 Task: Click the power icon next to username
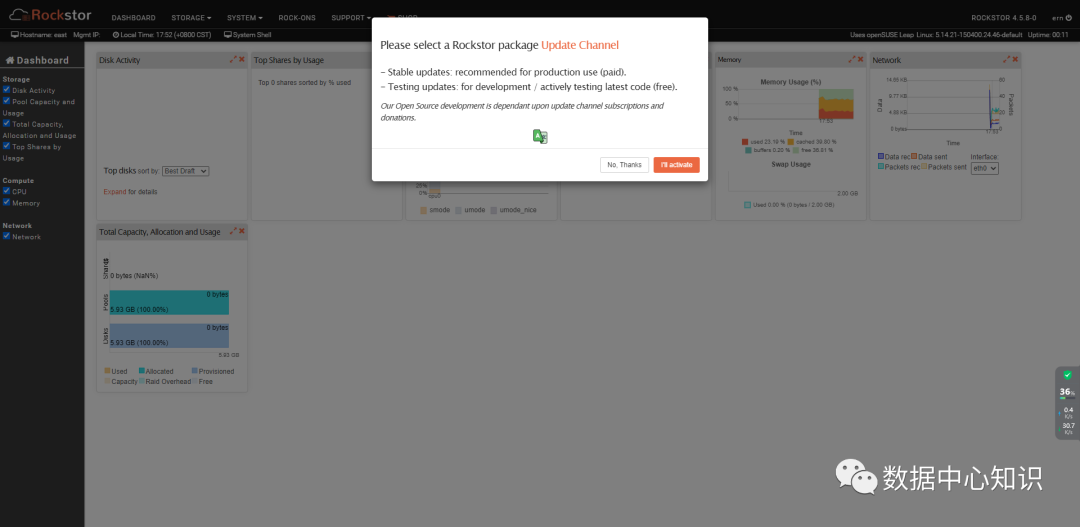coord(1068,18)
